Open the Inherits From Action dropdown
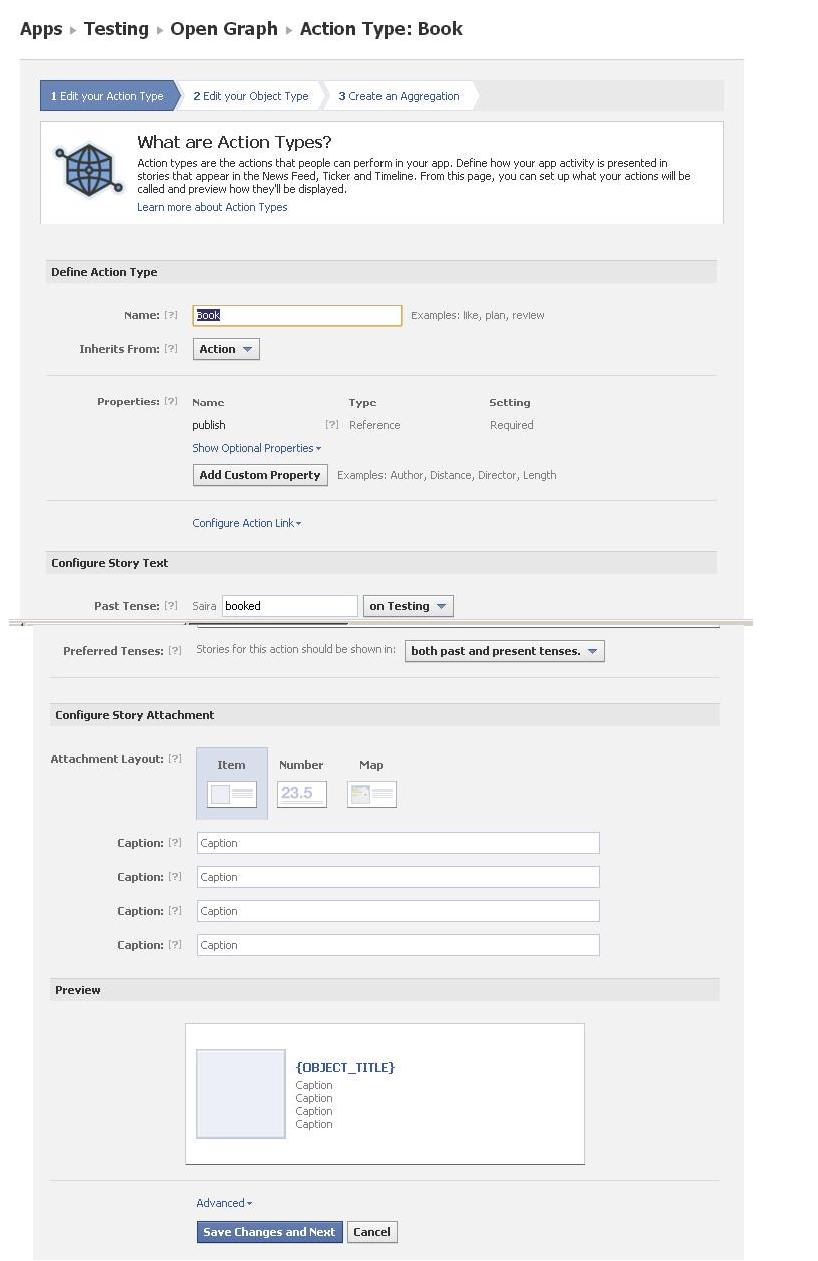Viewport: 818px width, 1261px height. pos(226,349)
